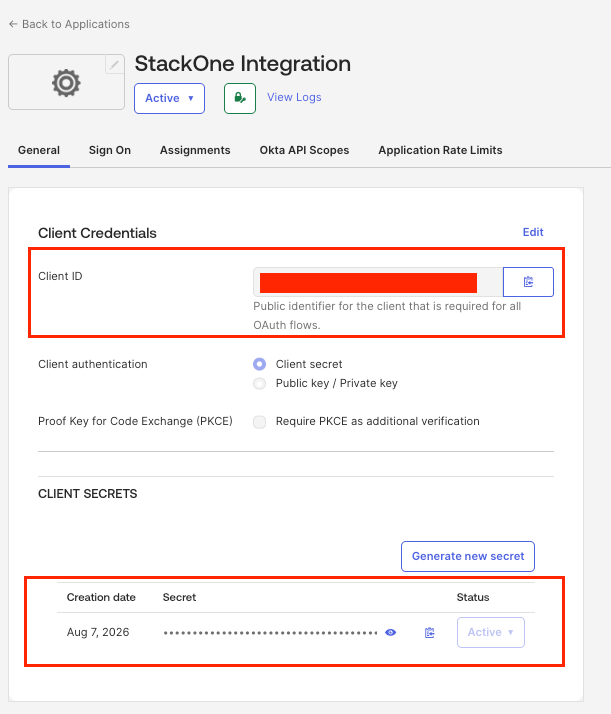Click the Client Credentials heading
This screenshot has height=714, width=611.
click(97, 233)
